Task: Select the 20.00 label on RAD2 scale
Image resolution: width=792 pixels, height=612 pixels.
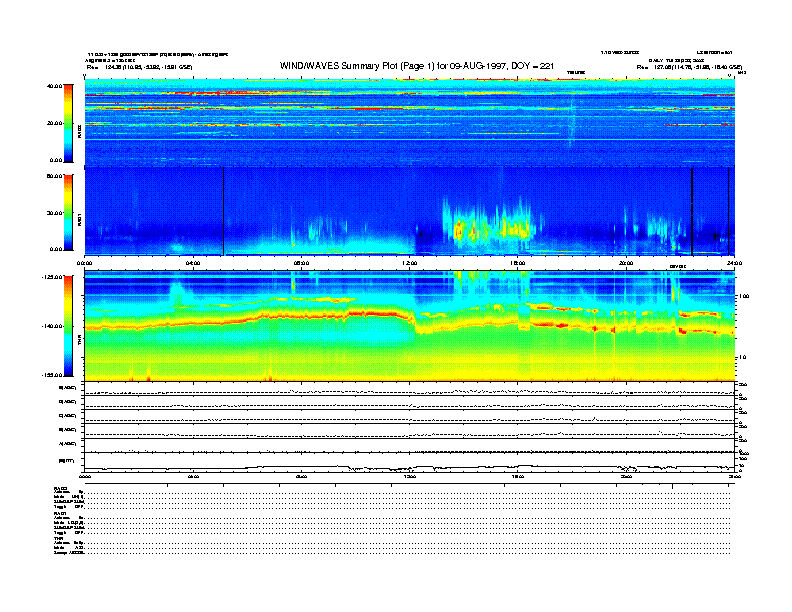Action: pos(55,123)
